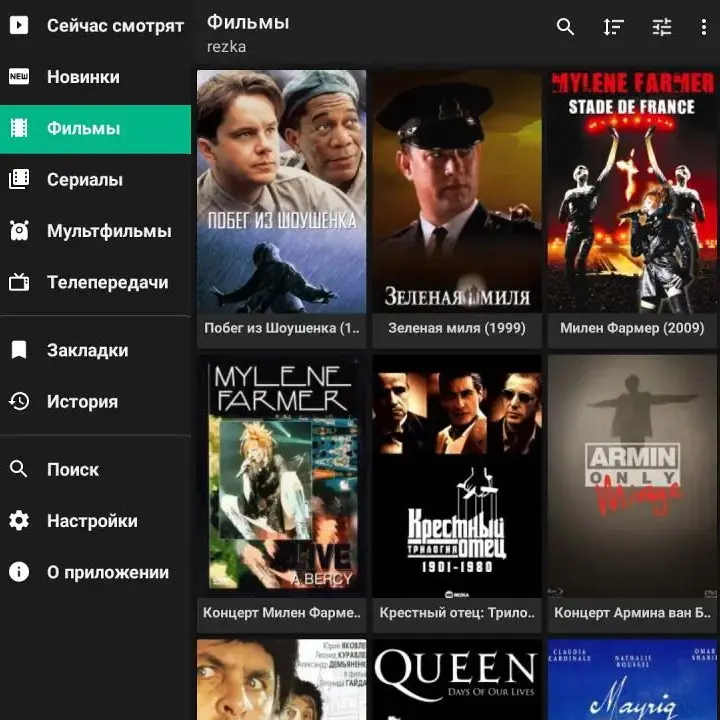Open Настройки from the sidebar
Image resolution: width=720 pixels, height=720 pixels.
tap(91, 521)
